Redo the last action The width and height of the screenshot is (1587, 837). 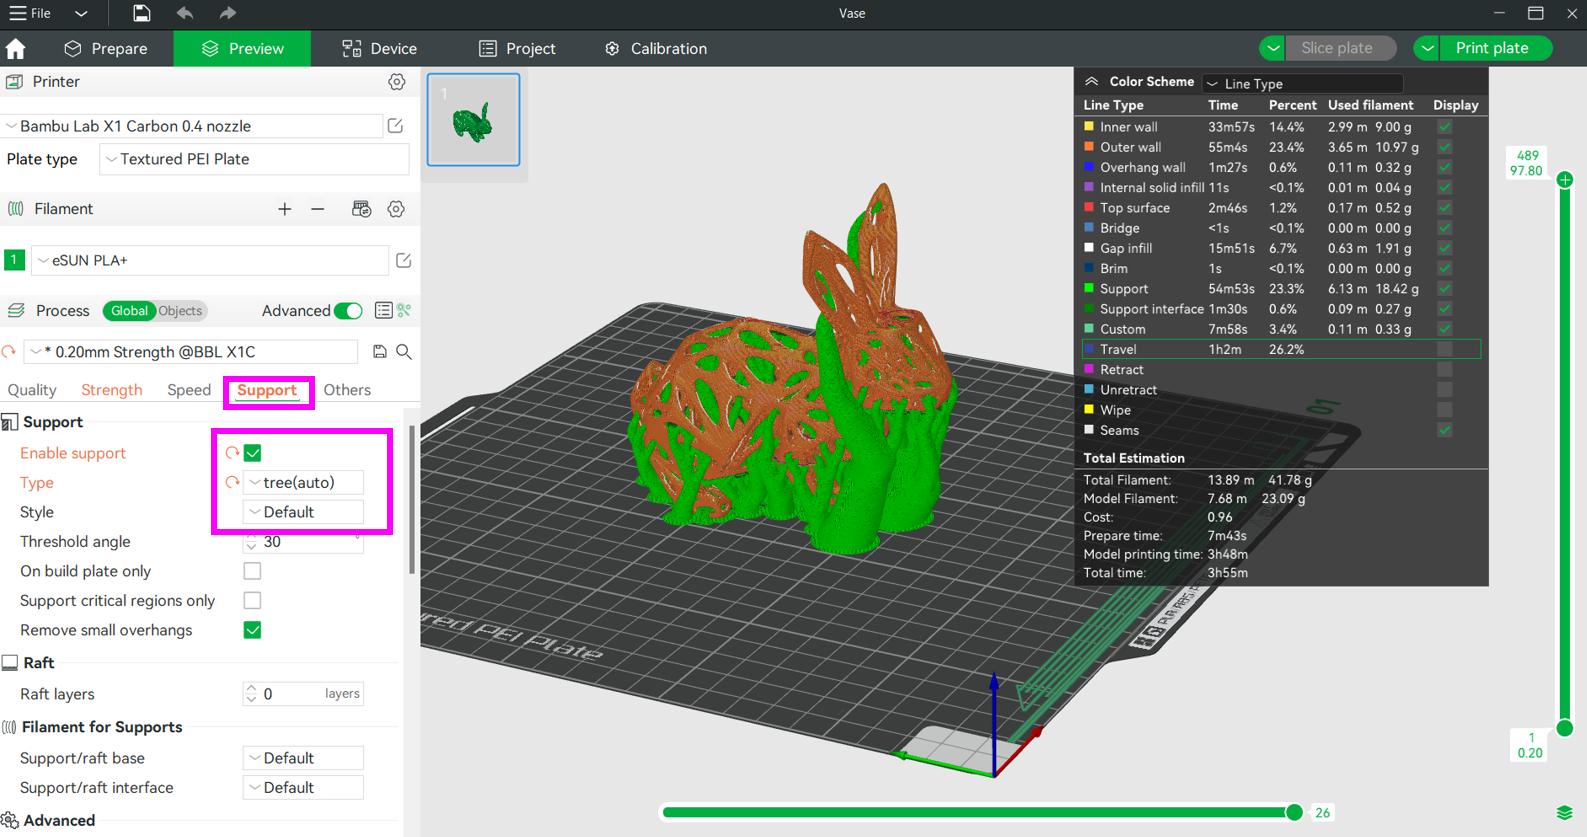click(x=228, y=13)
